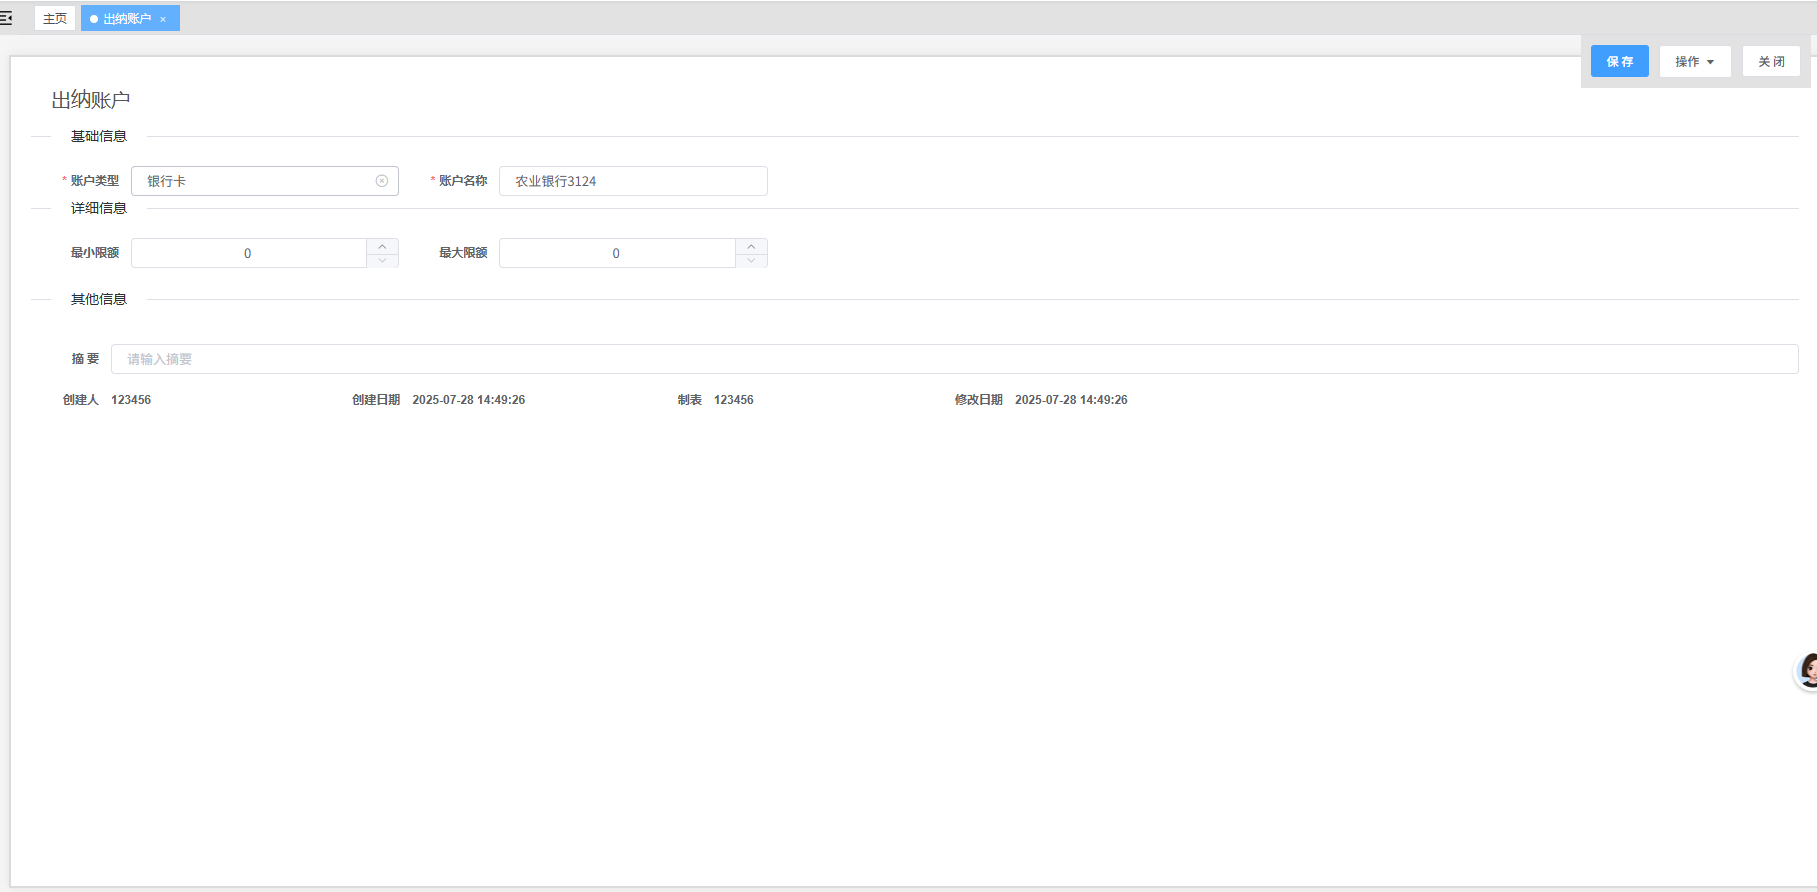Expand the 操作 dropdown menu
Viewport: 1817px width, 892px height.
(1695, 62)
